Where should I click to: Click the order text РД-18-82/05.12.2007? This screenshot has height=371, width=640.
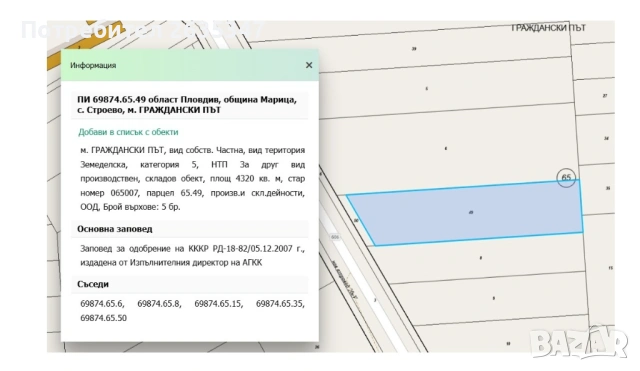pyautogui.click(x=252, y=249)
